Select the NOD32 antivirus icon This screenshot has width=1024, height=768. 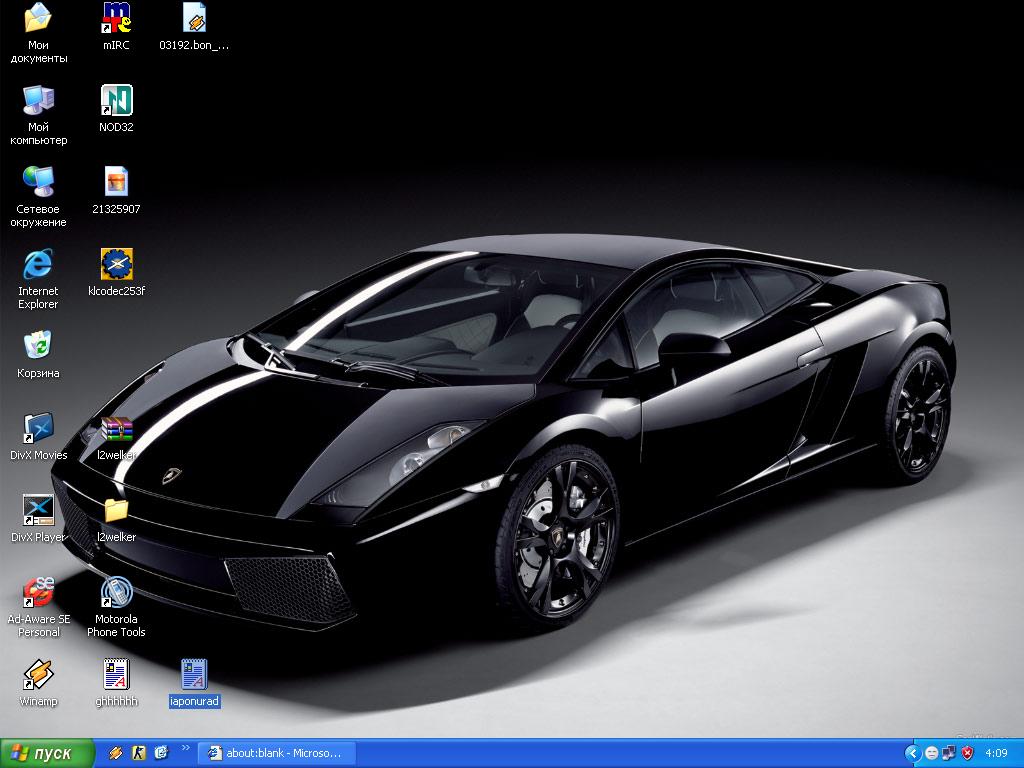pyautogui.click(x=116, y=101)
